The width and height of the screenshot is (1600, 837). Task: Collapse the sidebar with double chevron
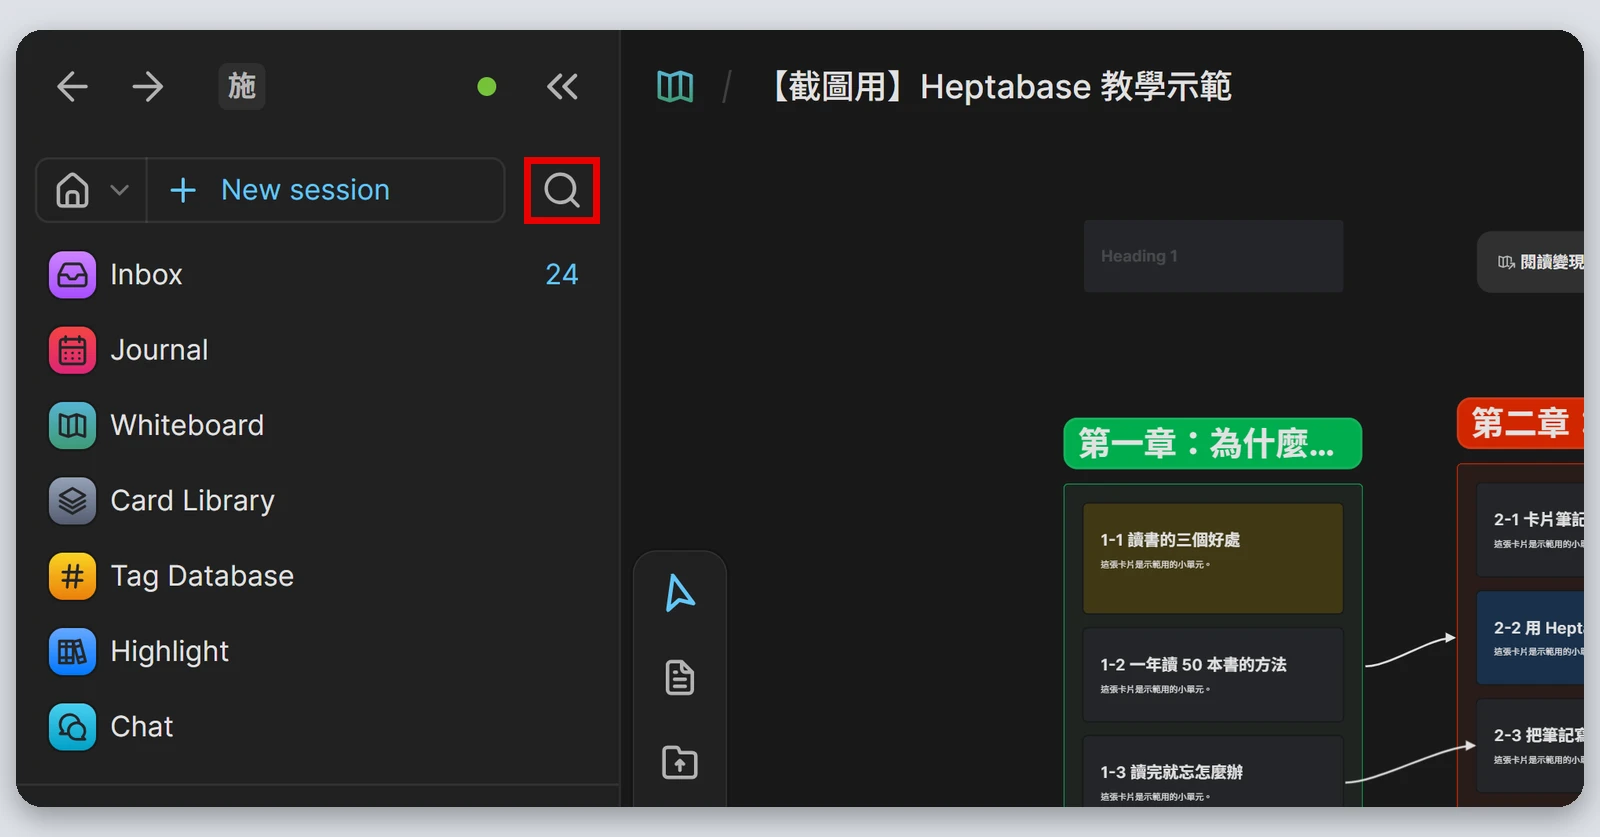pyautogui.click(x=562, y=87)
